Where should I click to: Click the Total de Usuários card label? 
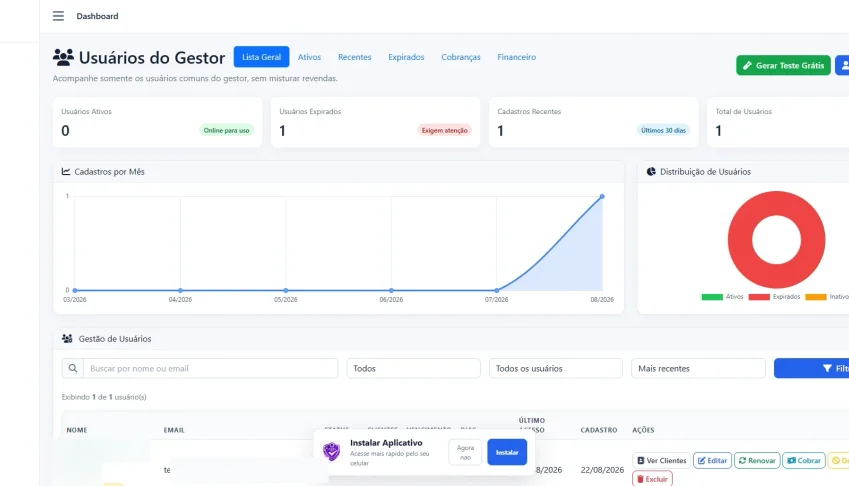(x=743, y=111)
